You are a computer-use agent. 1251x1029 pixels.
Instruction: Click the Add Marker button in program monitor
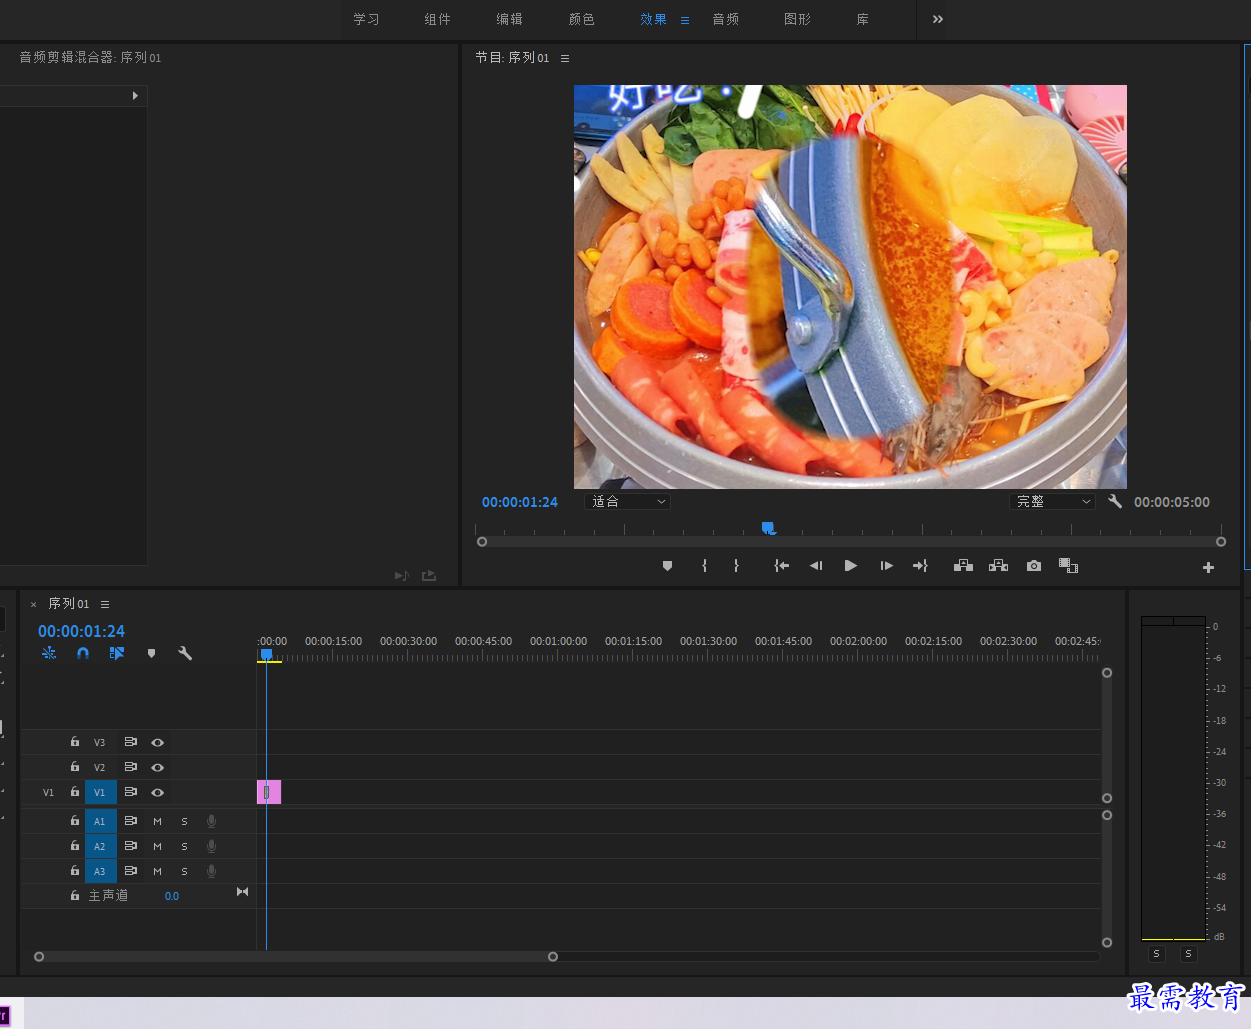point(667,566)
